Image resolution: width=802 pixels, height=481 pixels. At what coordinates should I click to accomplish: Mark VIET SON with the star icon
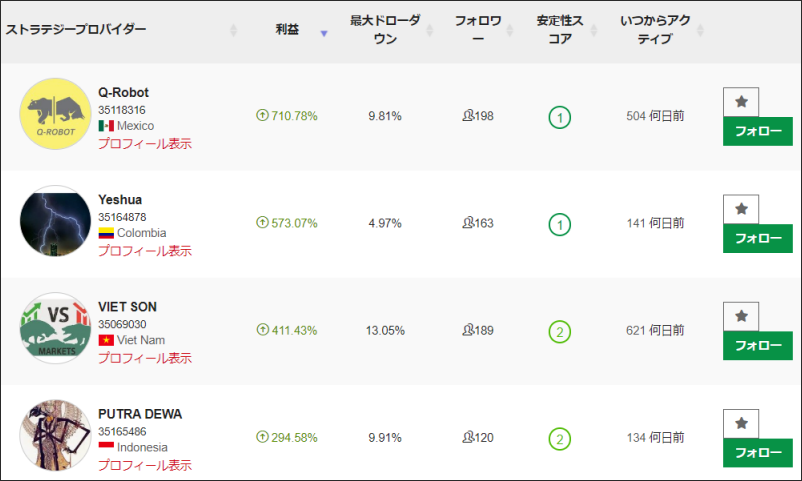tap(740, 316)
